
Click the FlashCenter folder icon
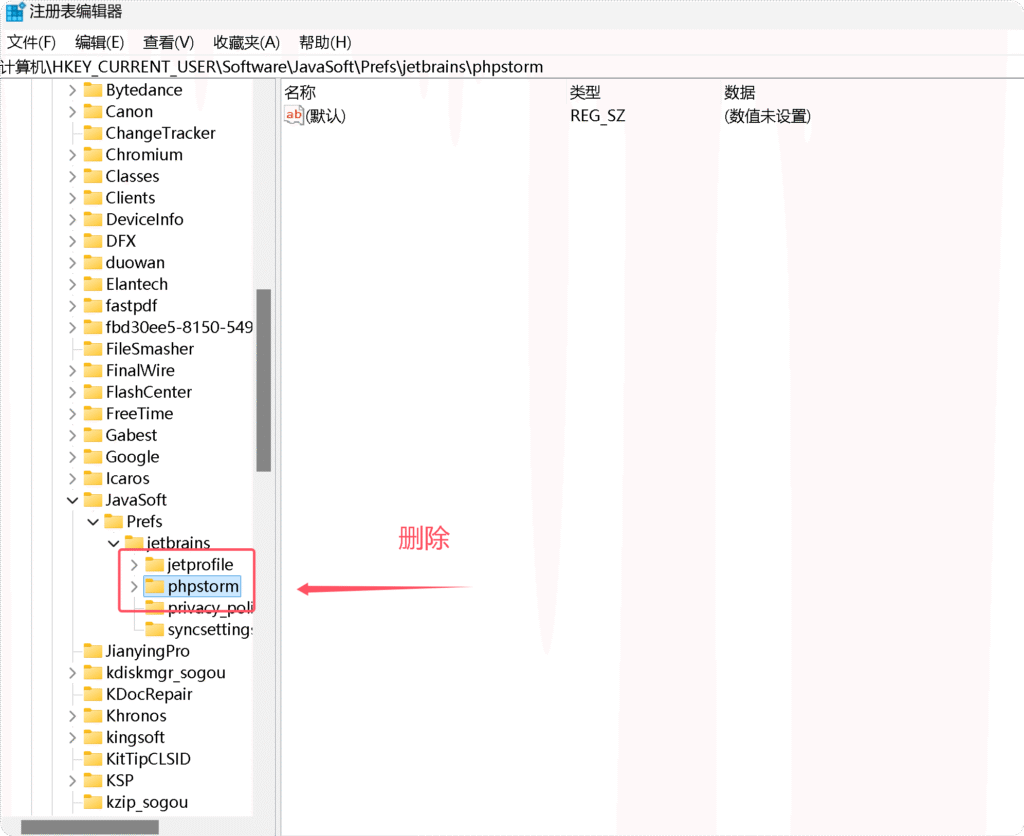click(93, 391)
